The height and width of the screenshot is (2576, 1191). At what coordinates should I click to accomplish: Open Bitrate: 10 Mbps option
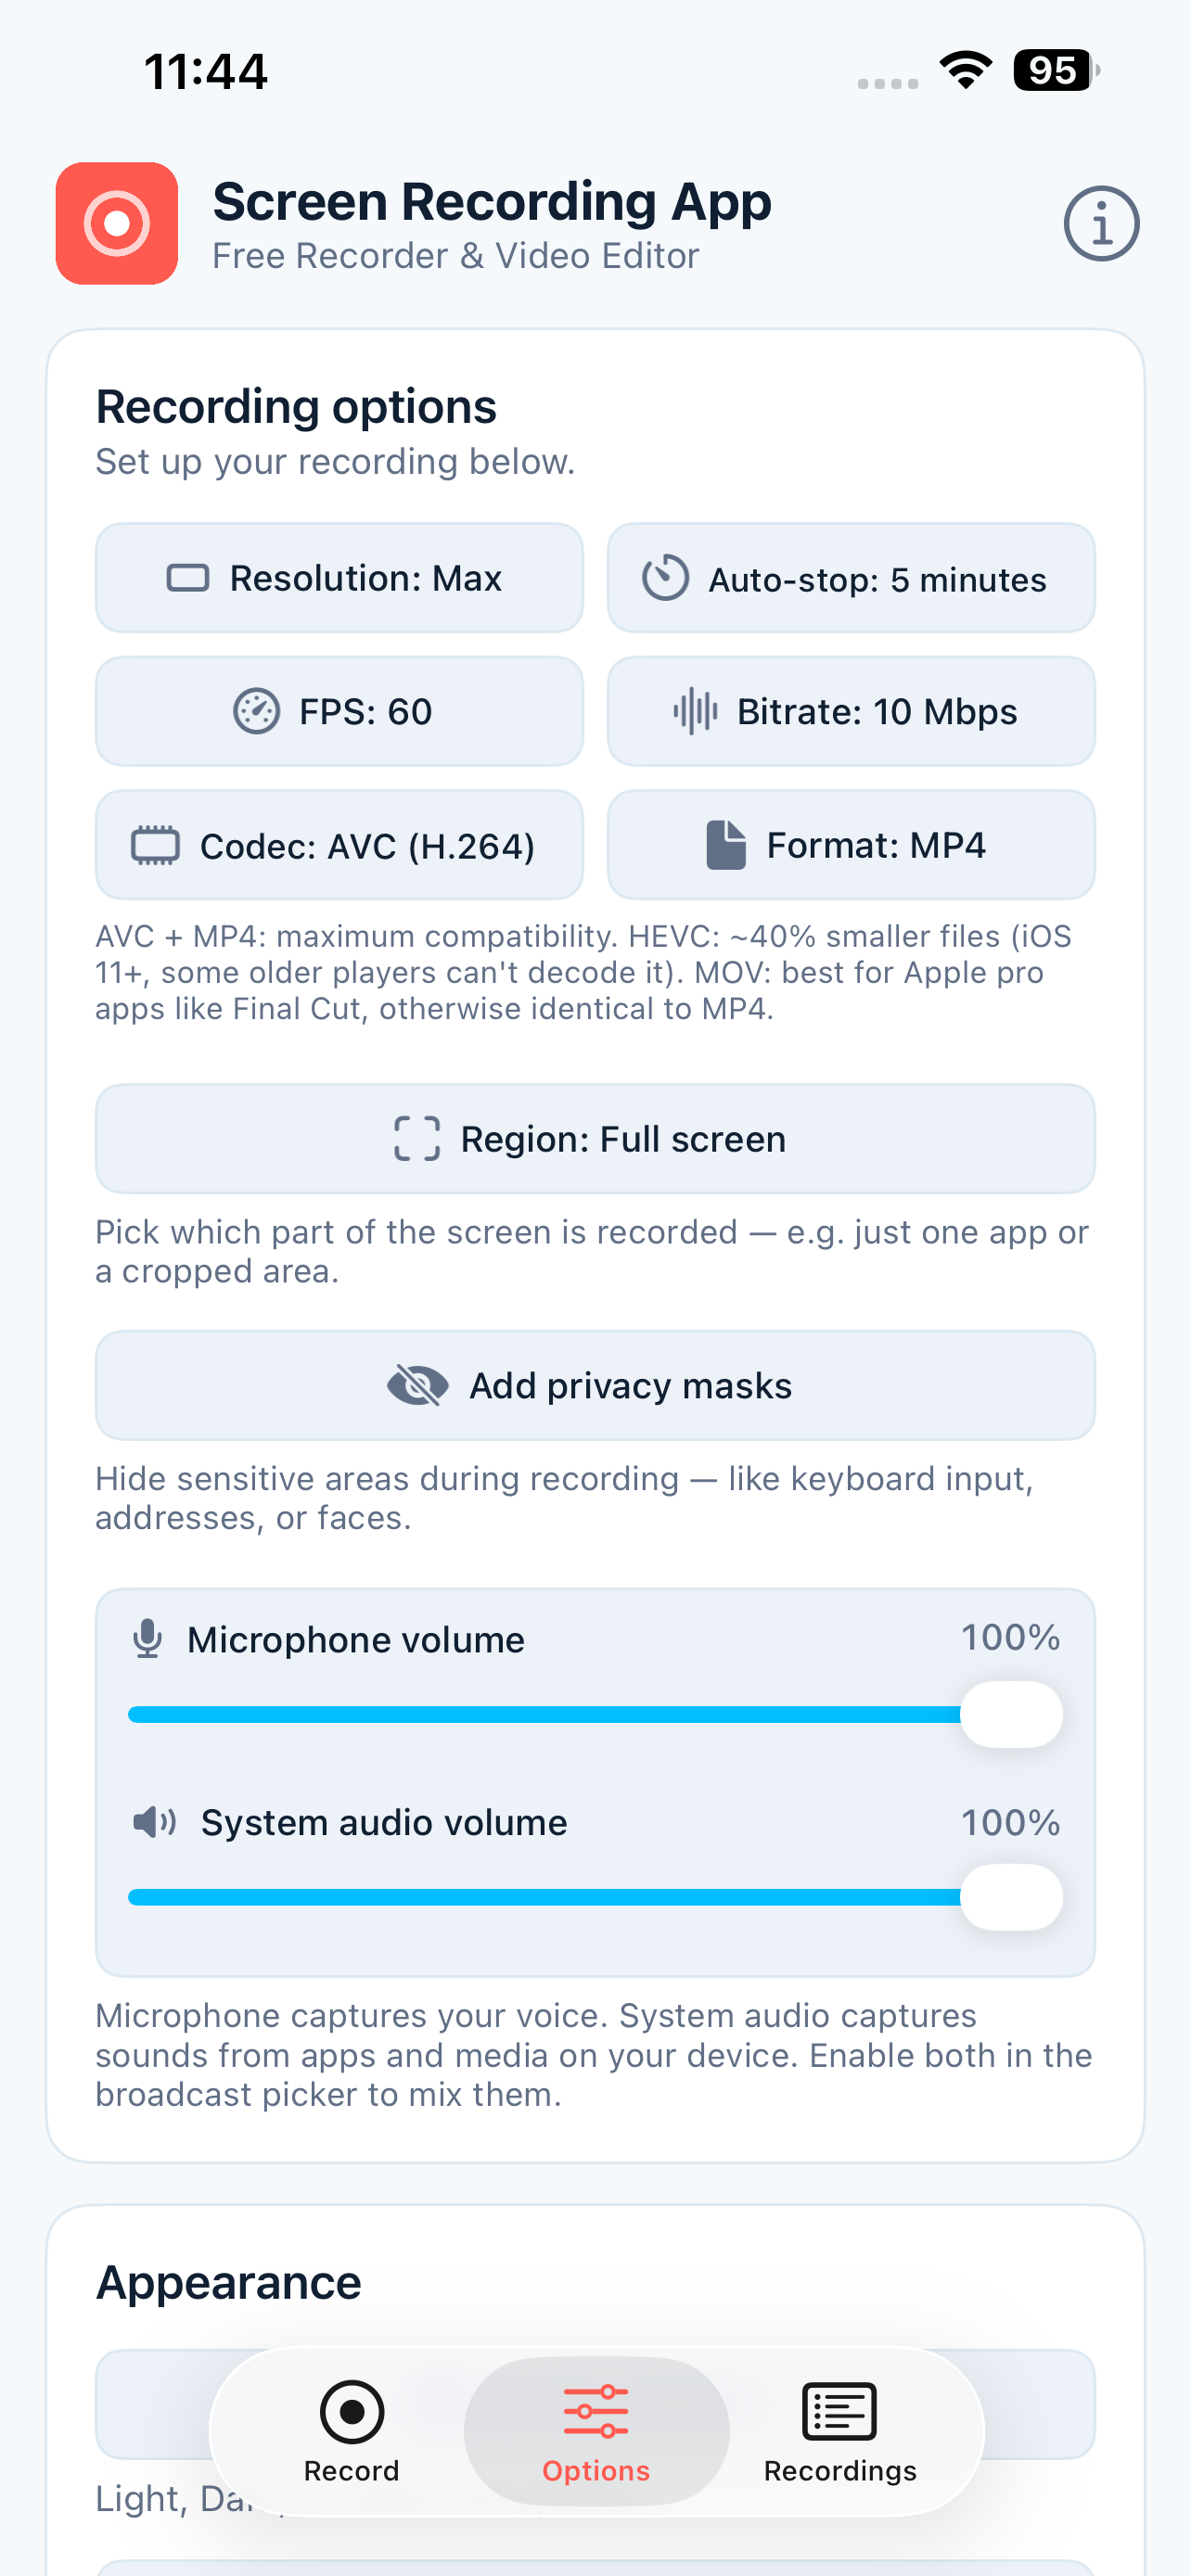pyautogui.click(x=851, y=711)
